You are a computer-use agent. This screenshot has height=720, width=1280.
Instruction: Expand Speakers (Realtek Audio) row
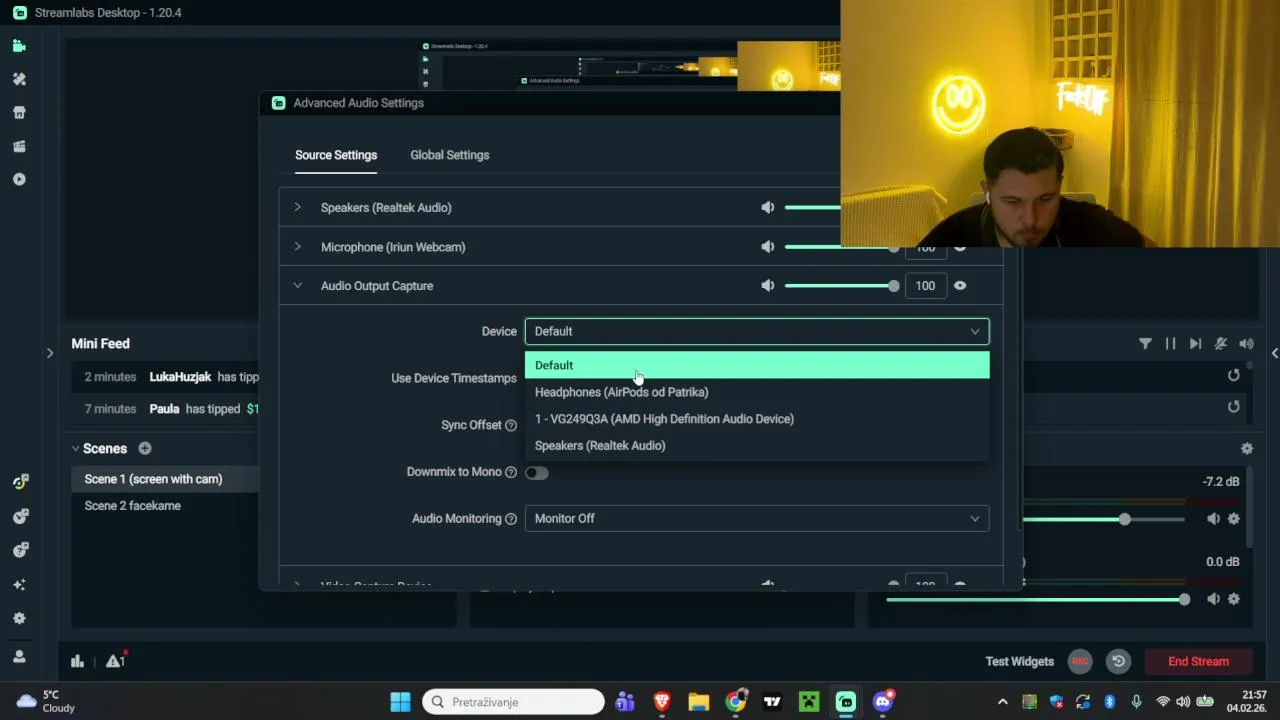point(297,207)
